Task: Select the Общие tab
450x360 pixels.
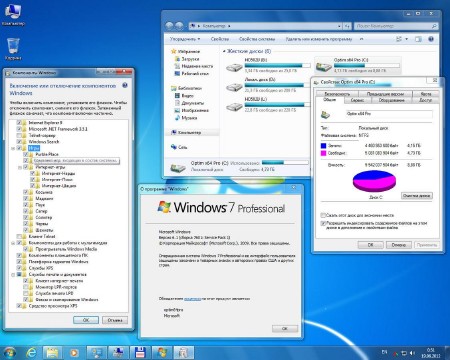Action: (x=330, y=100)
